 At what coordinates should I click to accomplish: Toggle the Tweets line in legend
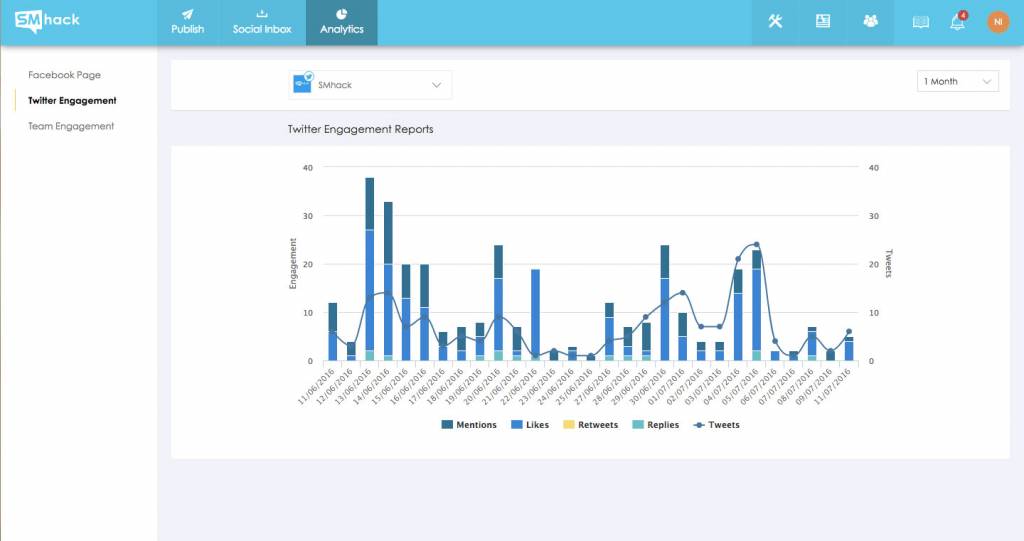coord(716,425)
